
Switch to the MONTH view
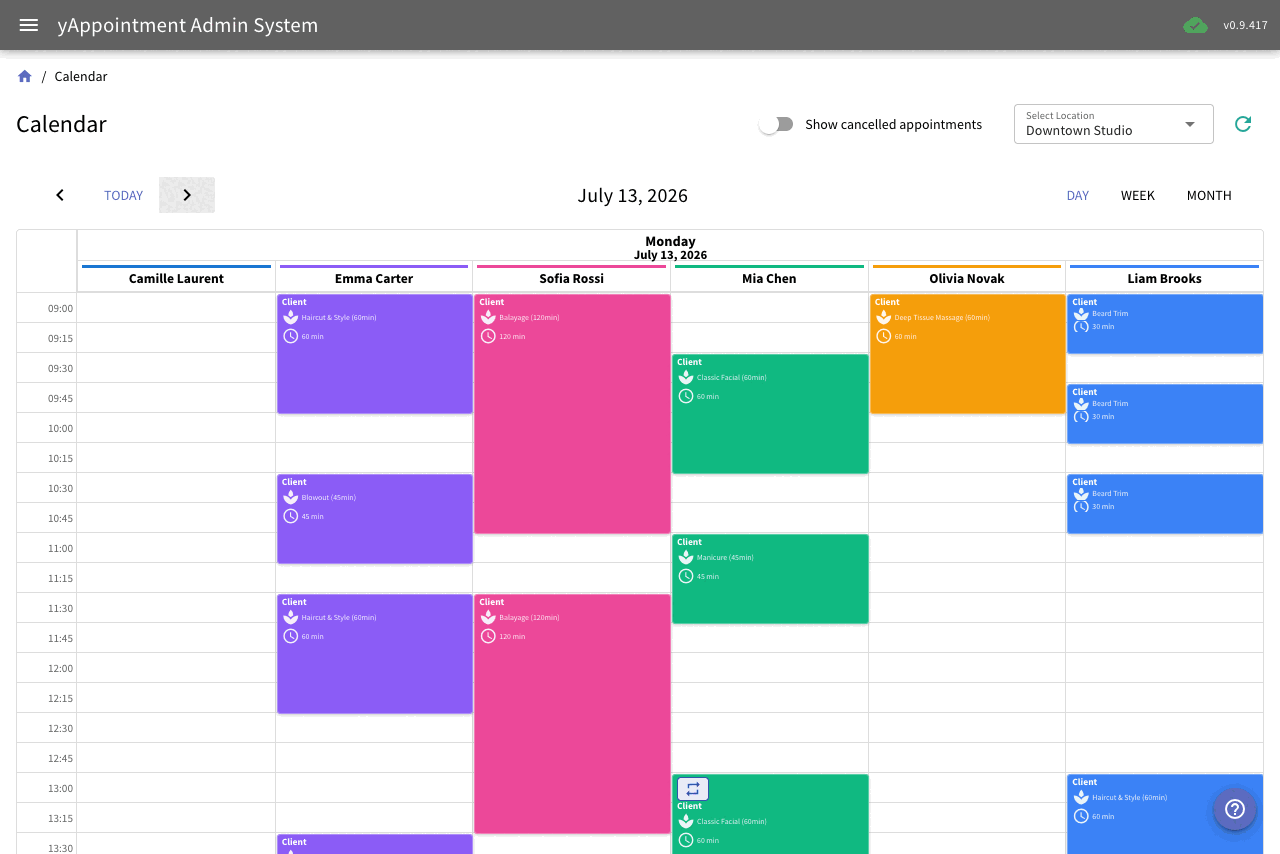tap(1209, 195)
